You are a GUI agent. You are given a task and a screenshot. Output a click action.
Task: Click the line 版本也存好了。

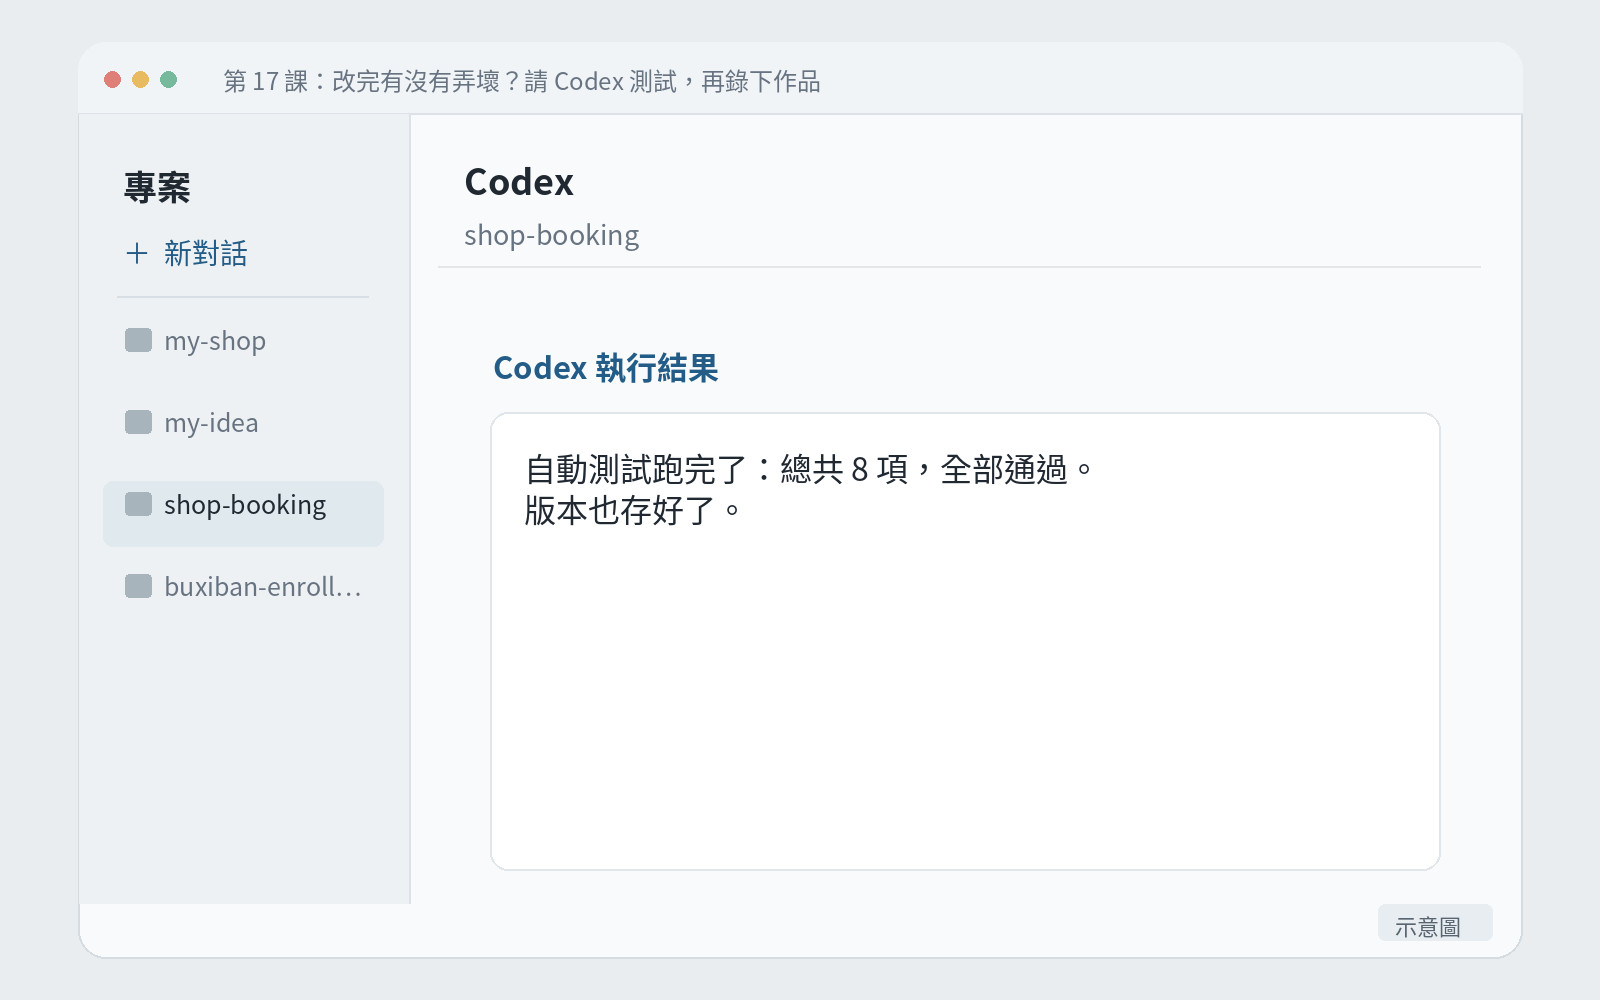[x=633, y=511]
